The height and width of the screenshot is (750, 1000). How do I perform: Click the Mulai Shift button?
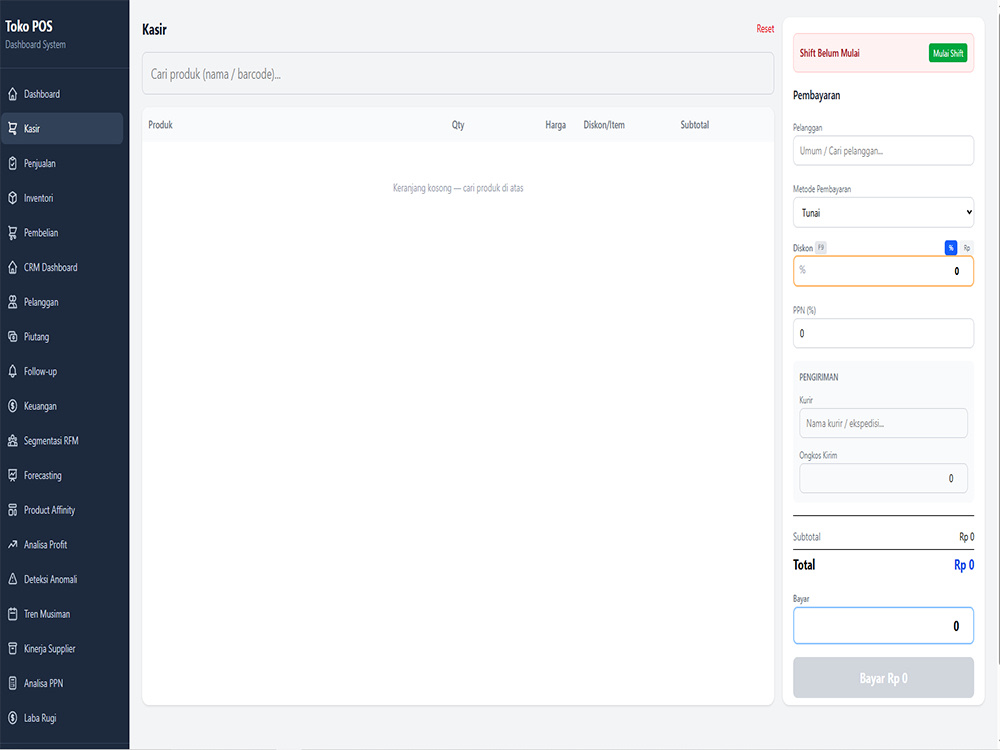coord(948,54)
